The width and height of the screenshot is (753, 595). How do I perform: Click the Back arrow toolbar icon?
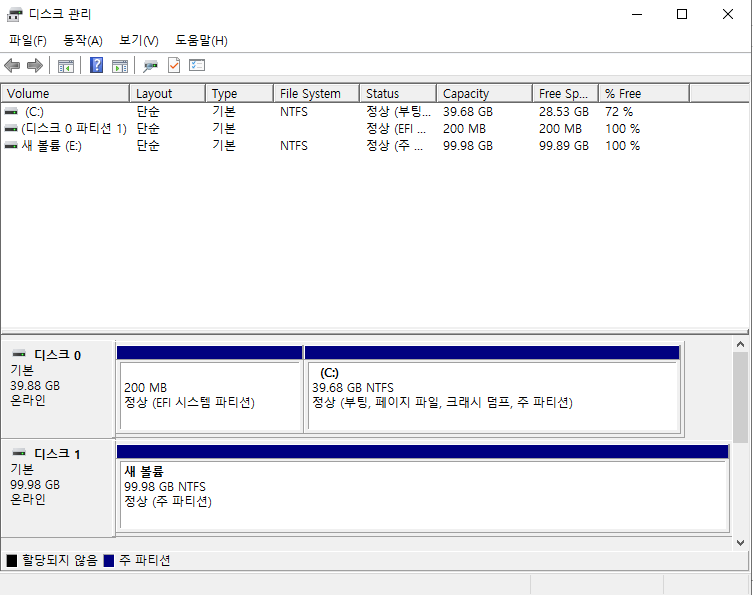pos(12,65)
